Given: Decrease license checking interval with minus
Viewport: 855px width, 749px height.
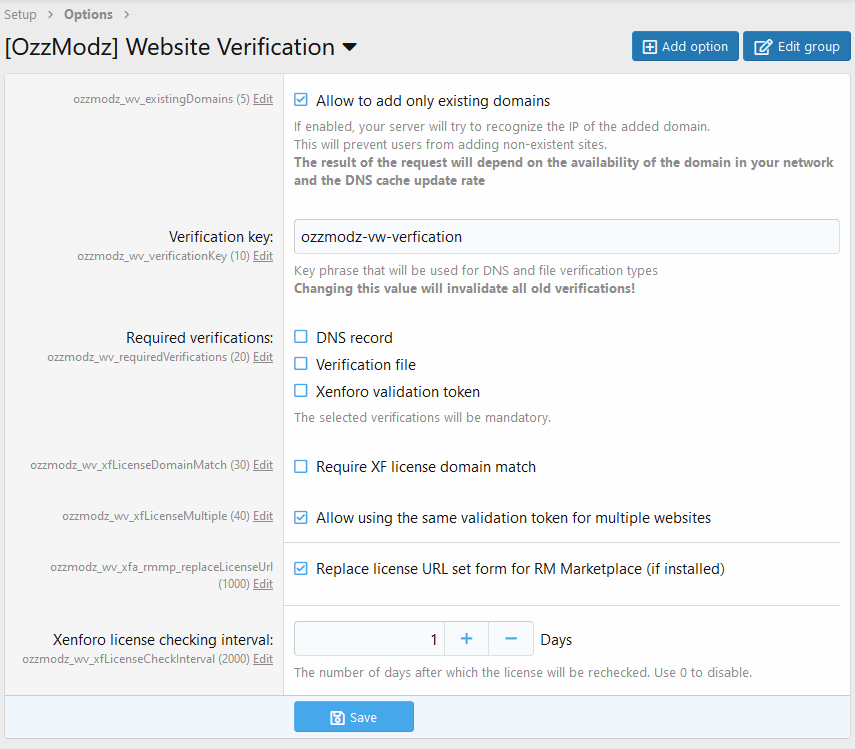Looking at the screenshot, I should coord(511,639).
